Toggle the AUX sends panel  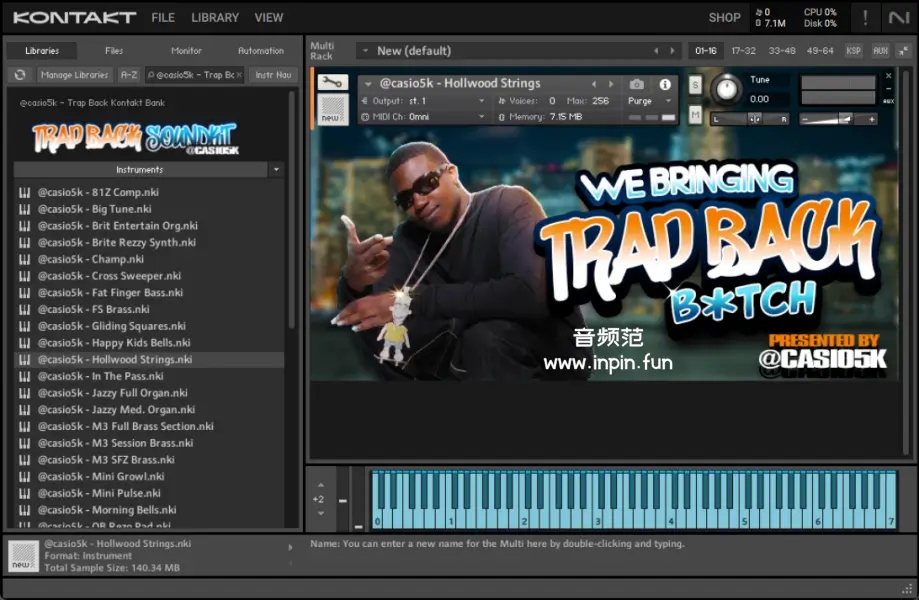click(880, 51)
